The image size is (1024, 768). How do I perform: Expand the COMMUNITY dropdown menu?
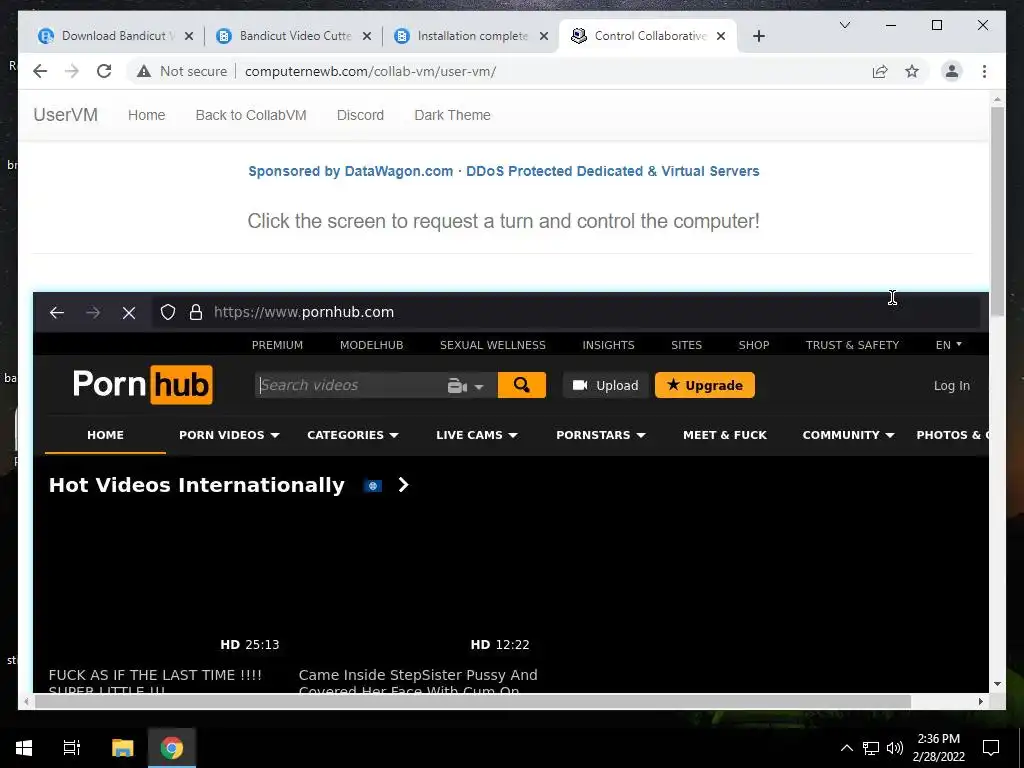[848, 435]
